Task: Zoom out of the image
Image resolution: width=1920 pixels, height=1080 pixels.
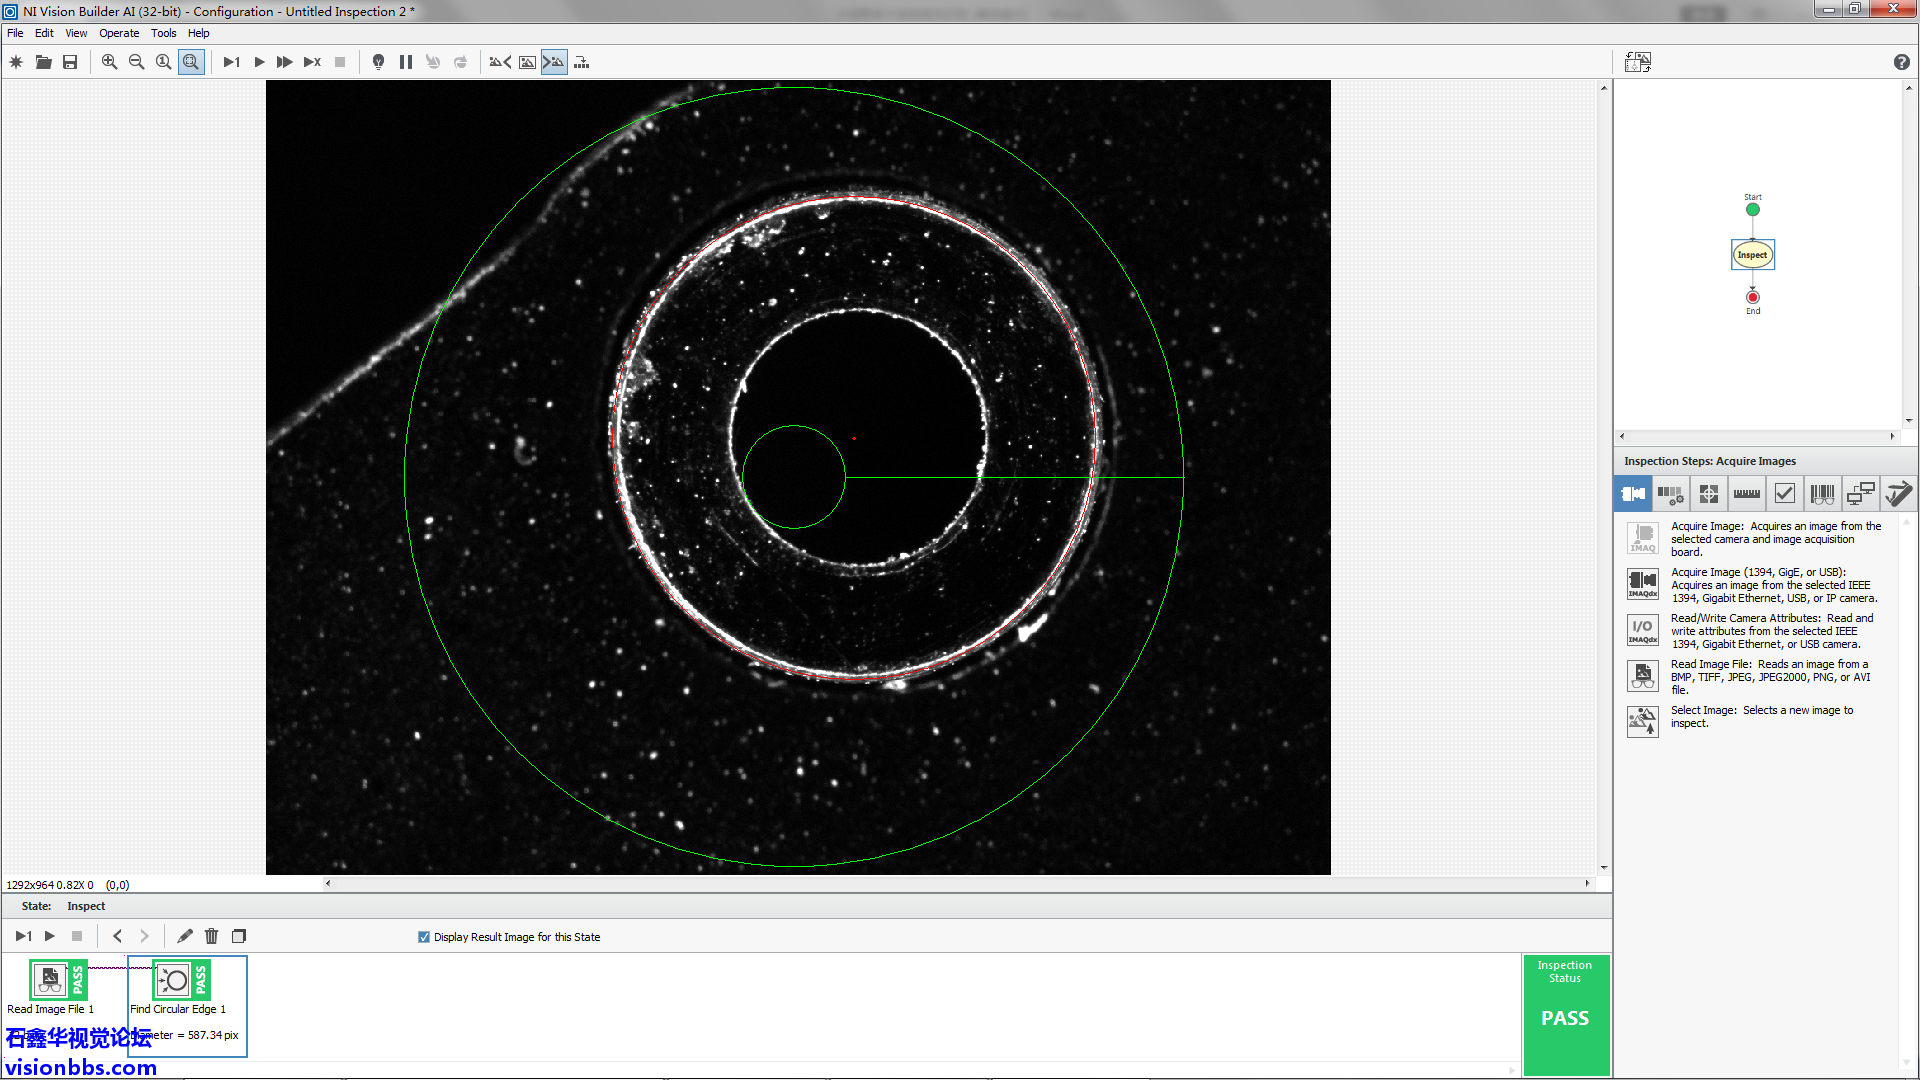Action: pos(136,62)
